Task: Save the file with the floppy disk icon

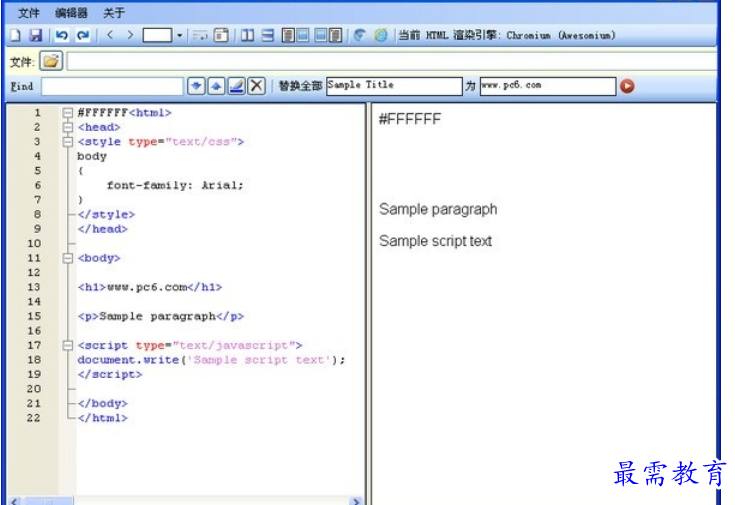Action: 36,35
